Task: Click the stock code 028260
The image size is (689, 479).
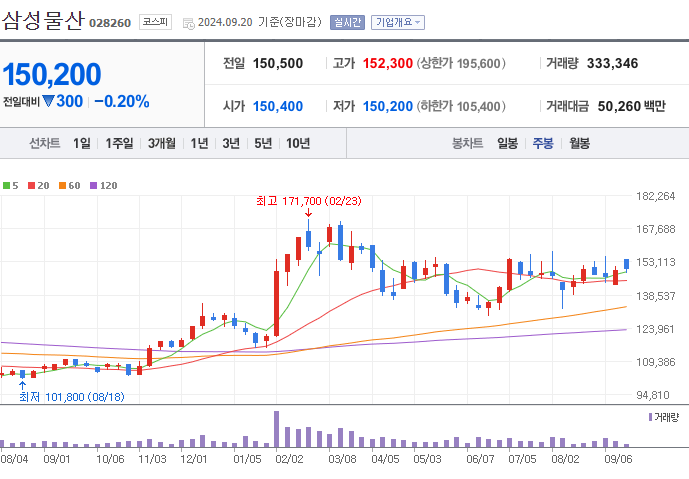Action: pyautogui.click(x=110, y=23)
